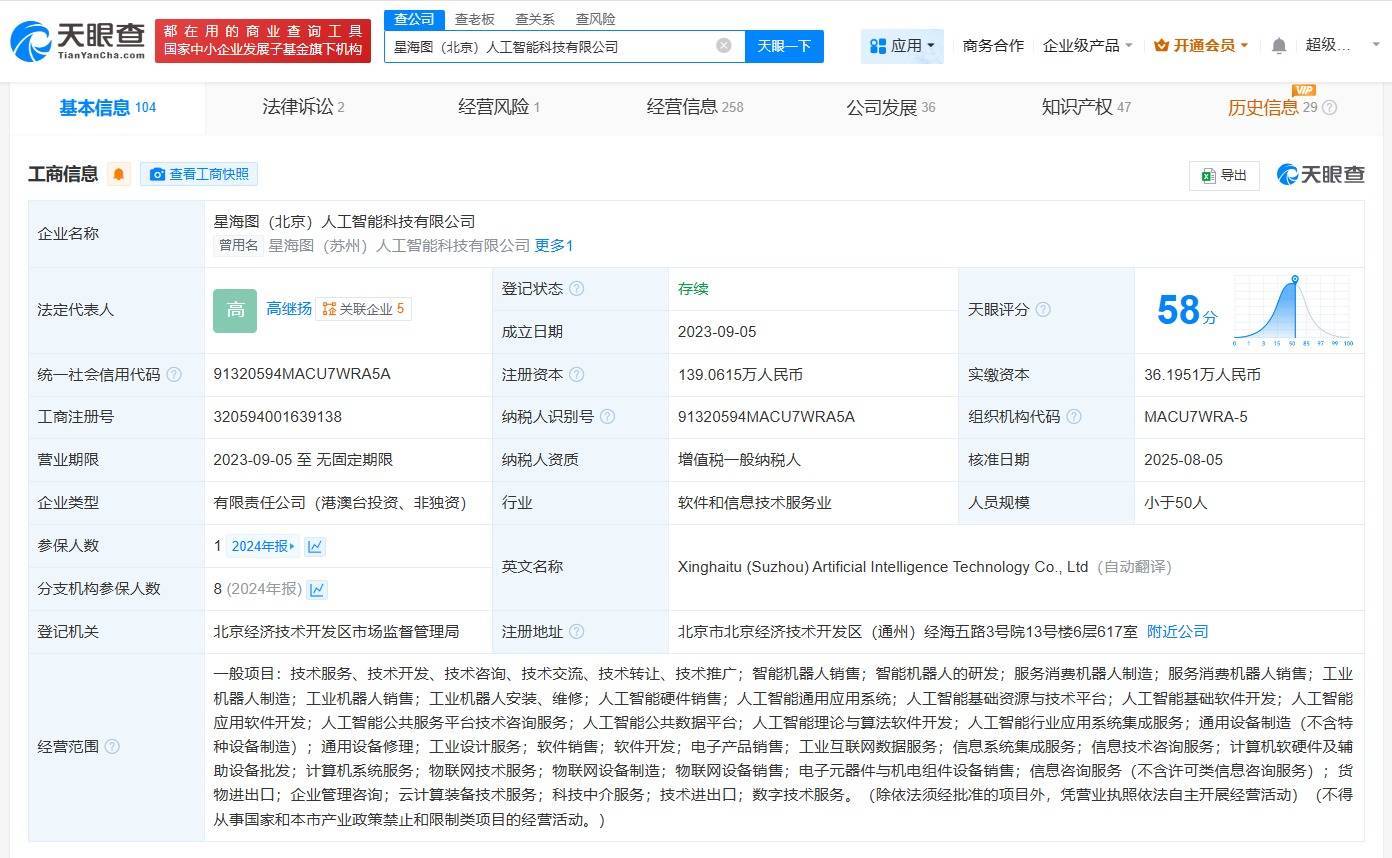This screenshot has height=858, width=1392.
Task: Switch to 查老板 search tab
Action: [x=474, y=19]
